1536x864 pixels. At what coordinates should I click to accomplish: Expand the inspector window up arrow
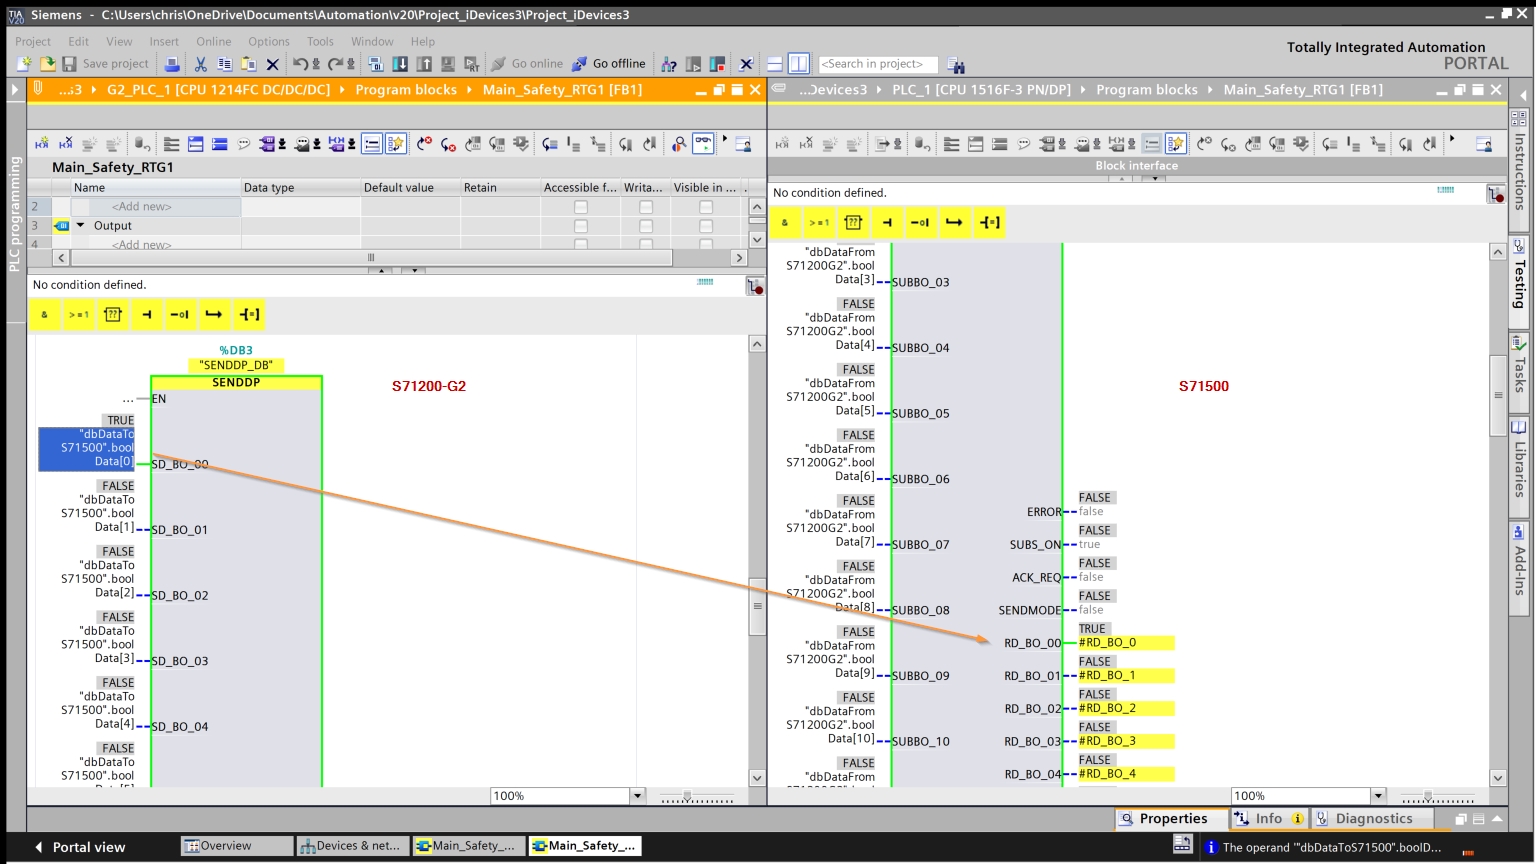click(x=1497, y=819)
